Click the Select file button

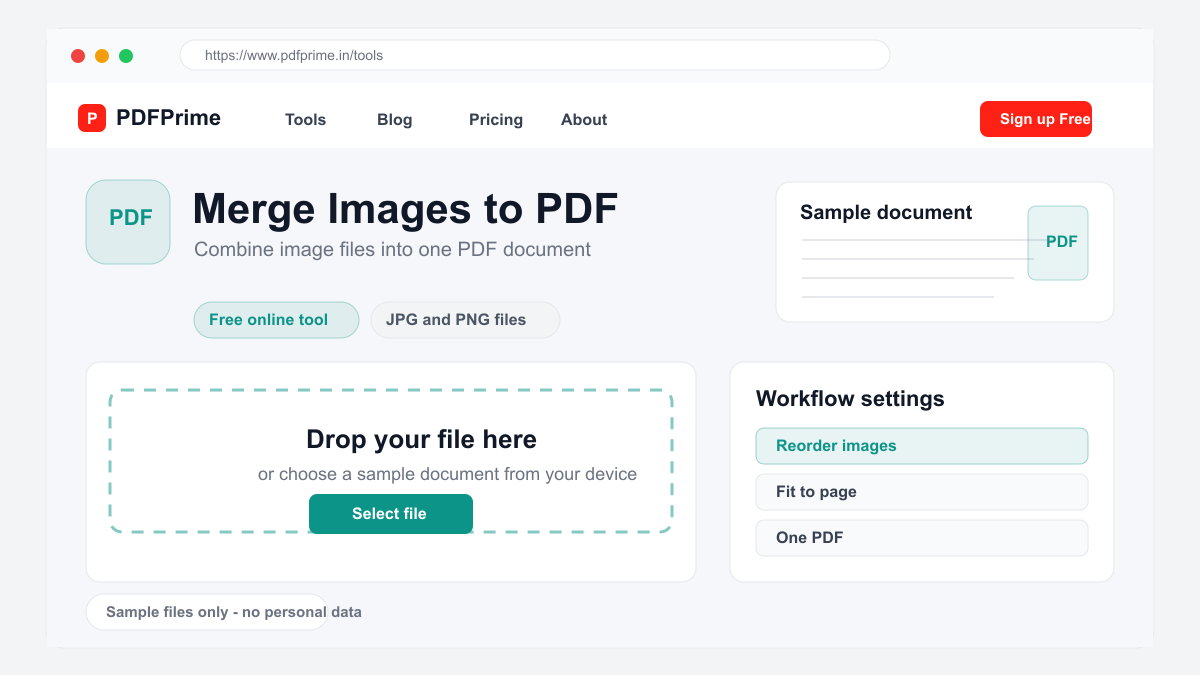pyautogui.click(x=391, y=514)
